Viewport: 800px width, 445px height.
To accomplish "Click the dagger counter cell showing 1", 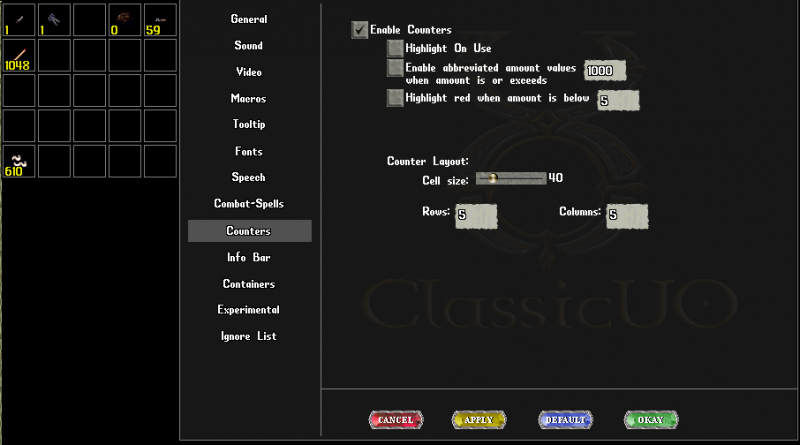I will (19, 20).
